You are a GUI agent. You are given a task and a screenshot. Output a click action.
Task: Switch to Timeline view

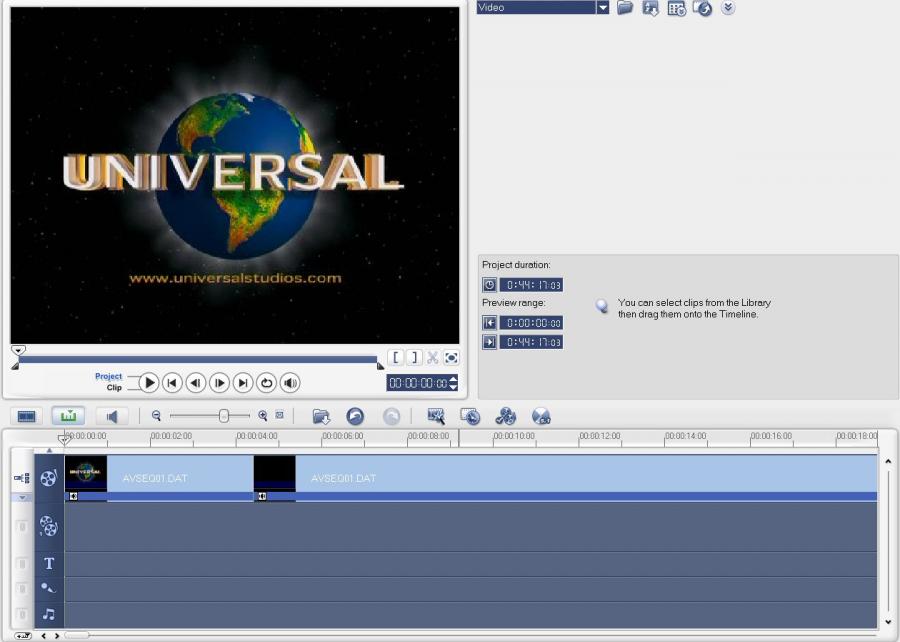(68, 416)
